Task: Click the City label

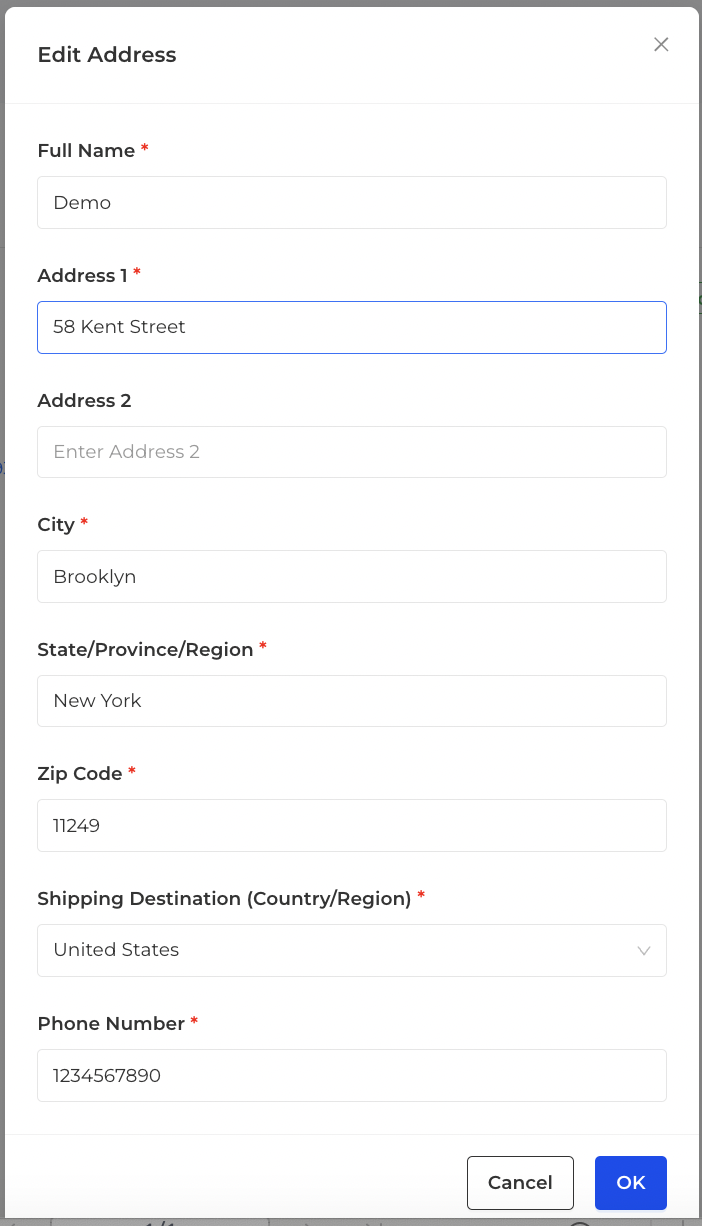Action: click(x=56, y=525)
